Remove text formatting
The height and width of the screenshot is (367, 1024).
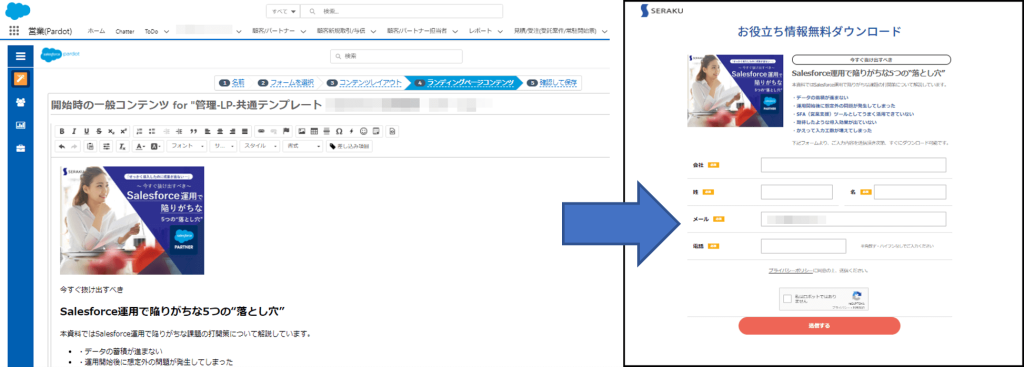pyautogui.click(x=122, y=146)
